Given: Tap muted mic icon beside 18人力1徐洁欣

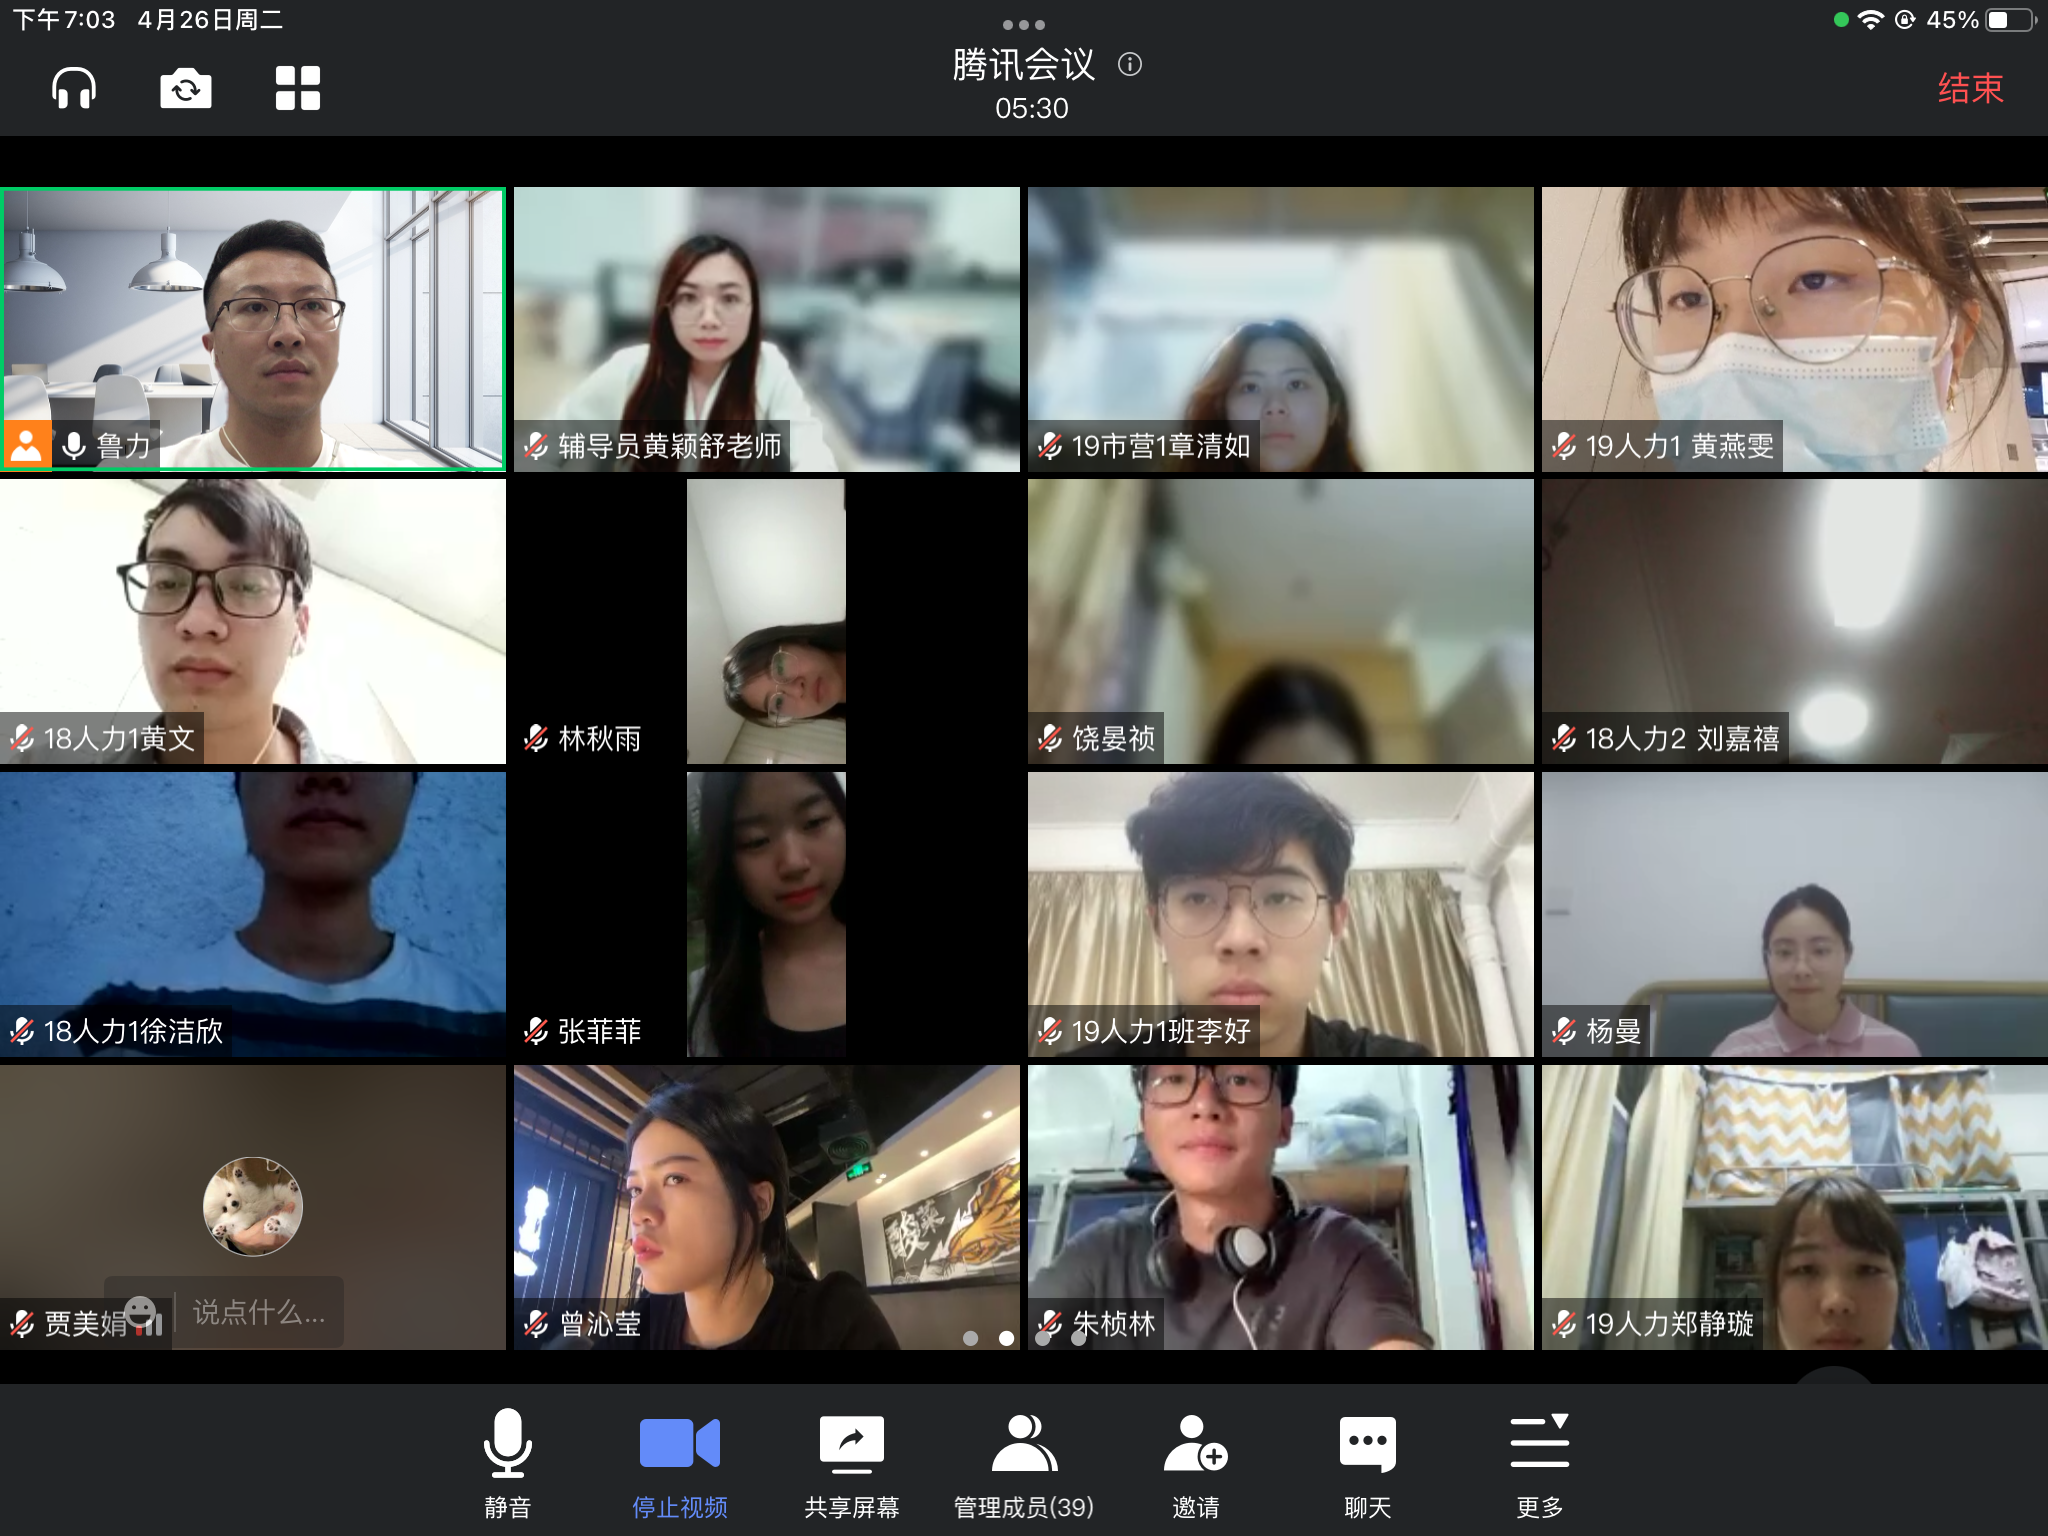Looking at the screenshot, I should click(22, 1031).
